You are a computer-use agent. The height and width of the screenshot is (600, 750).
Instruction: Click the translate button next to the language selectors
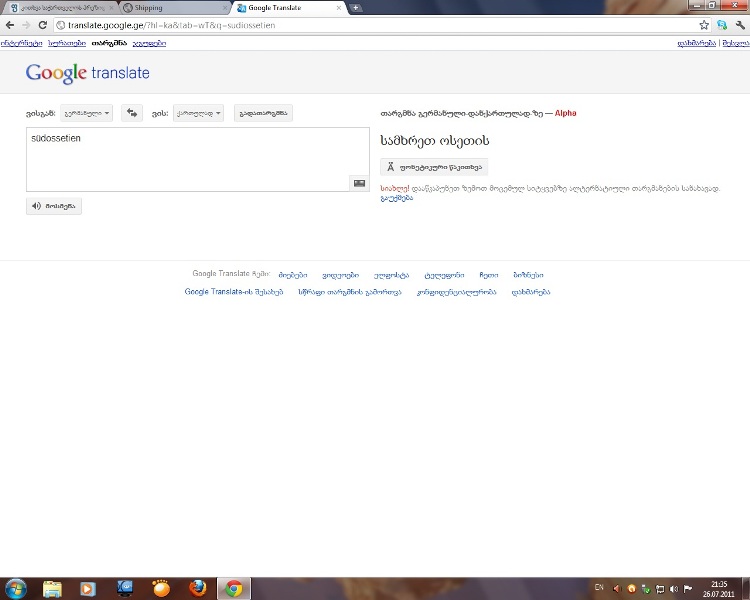[263, 113]
